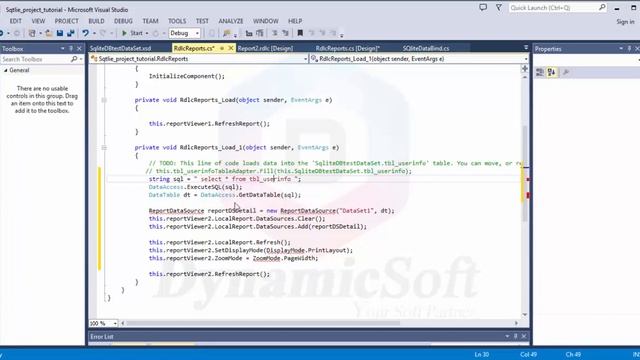Close the Error List panel
Viewport: 640px width, 360px height.
click(524, 336)
